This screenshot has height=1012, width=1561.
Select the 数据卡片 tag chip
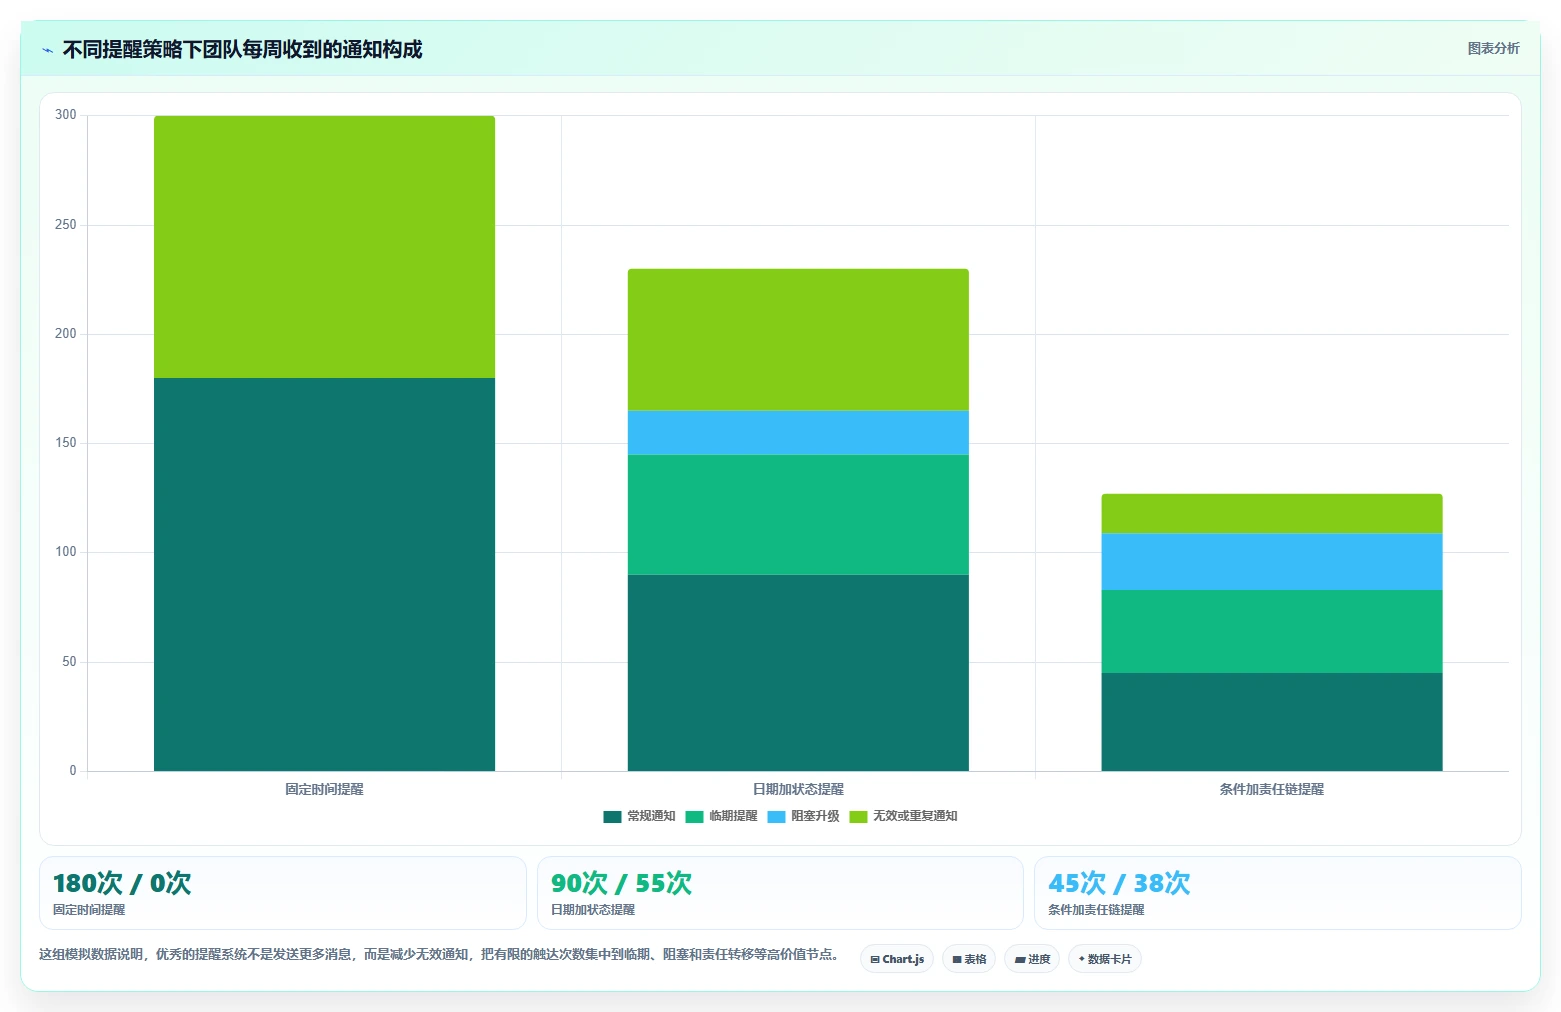(1105, 959)
